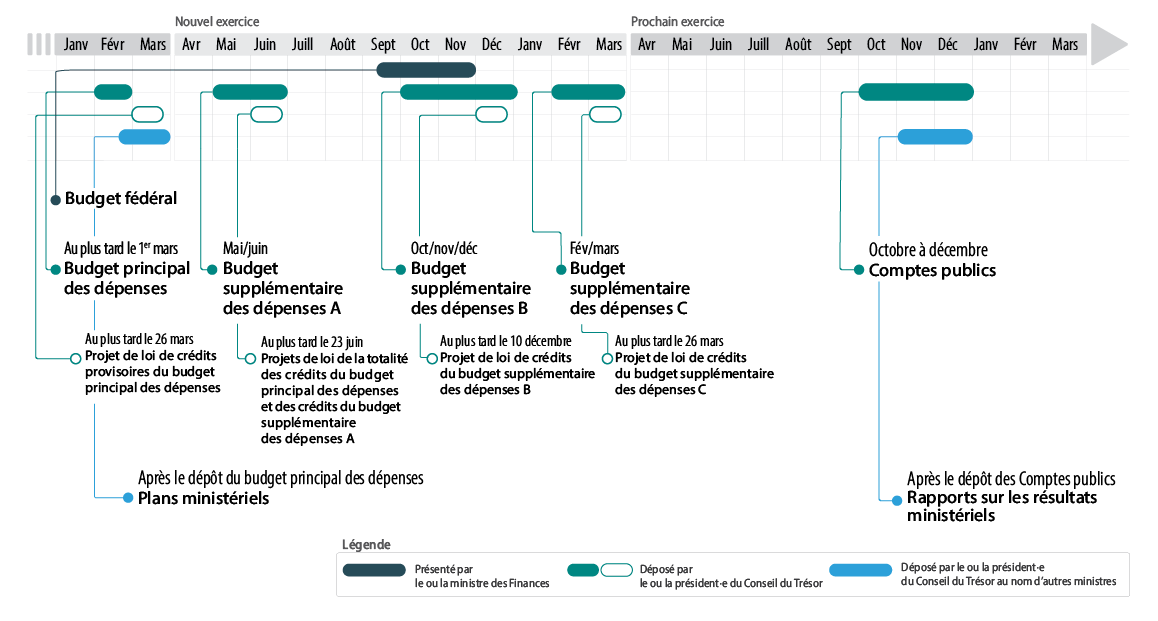Click the hollow marker for the 10 décembre bill

tap(431, 358)
